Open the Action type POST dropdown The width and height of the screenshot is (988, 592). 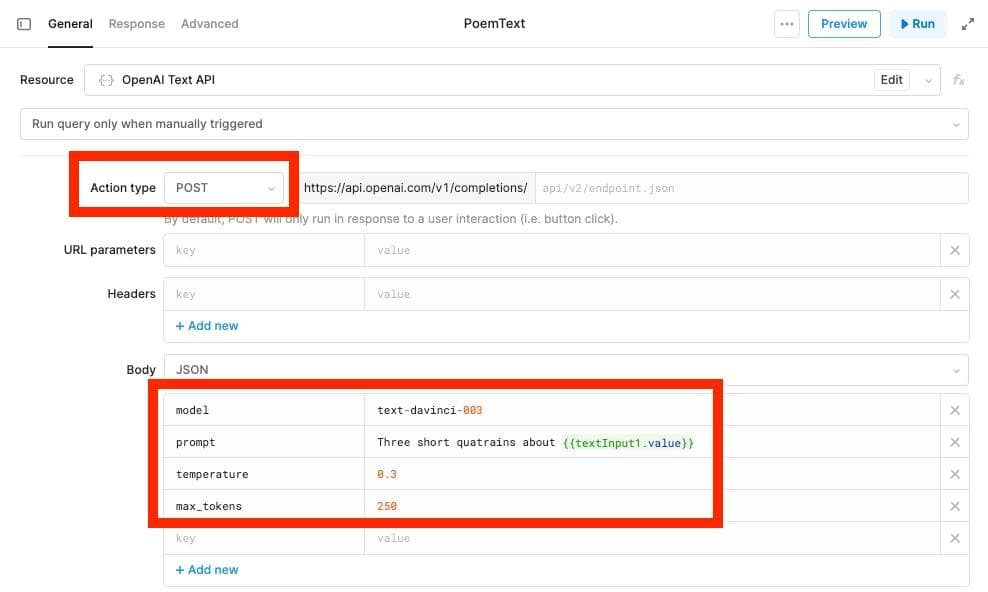225,188
